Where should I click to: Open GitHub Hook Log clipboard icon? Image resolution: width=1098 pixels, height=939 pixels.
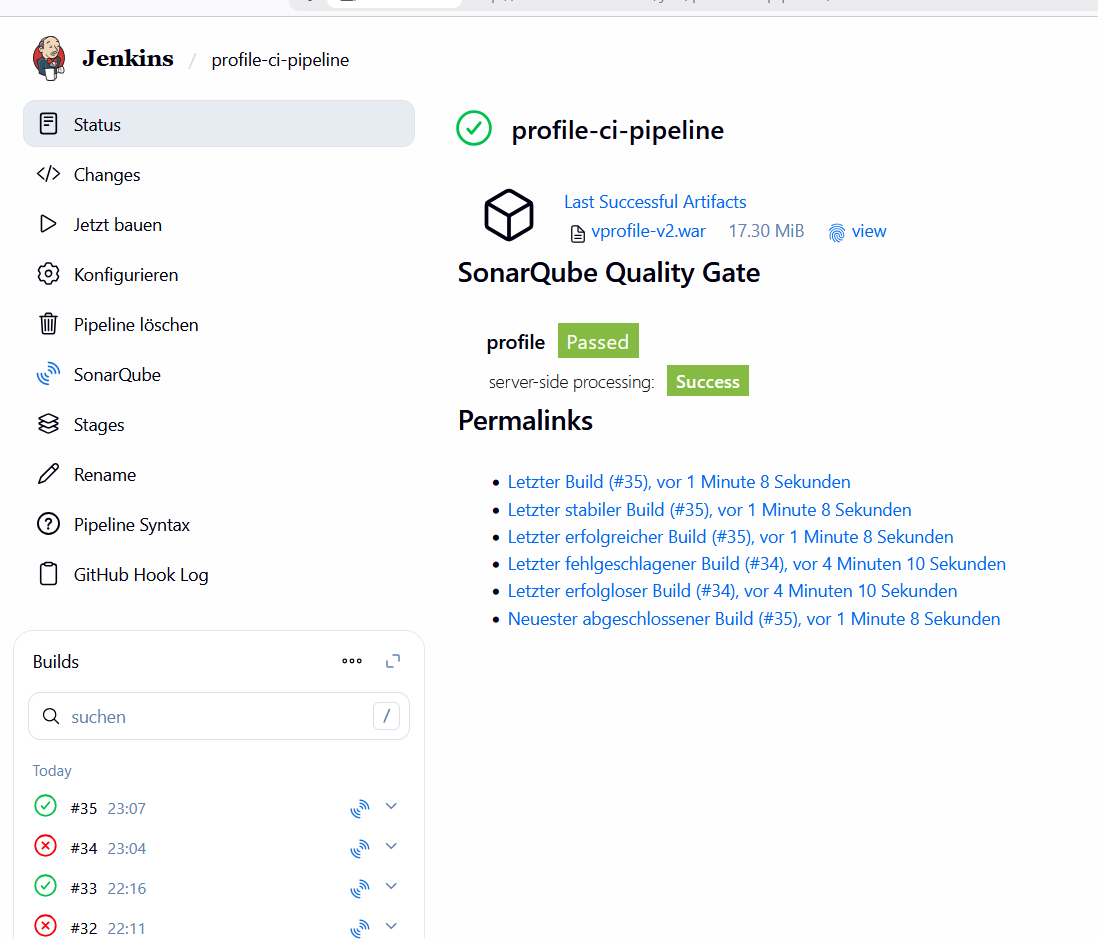point(48,574)
